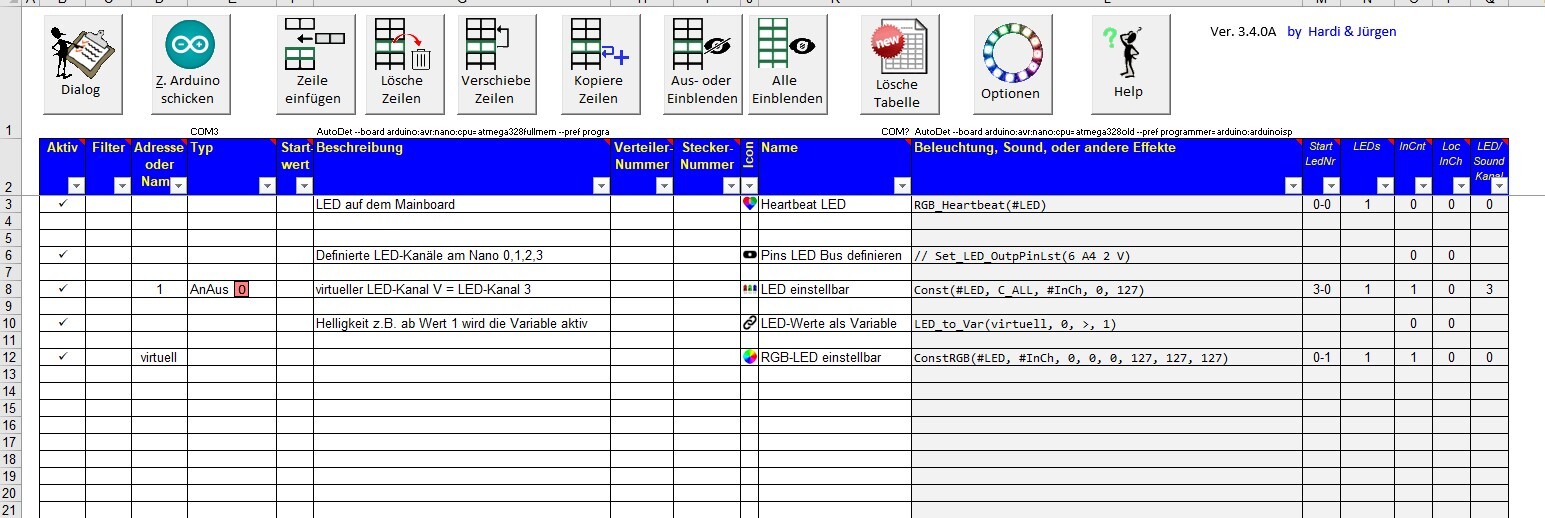
Task: Toggle Aktiv checkmark for Heartbeat LED row
Action: [x=62, y=204]
